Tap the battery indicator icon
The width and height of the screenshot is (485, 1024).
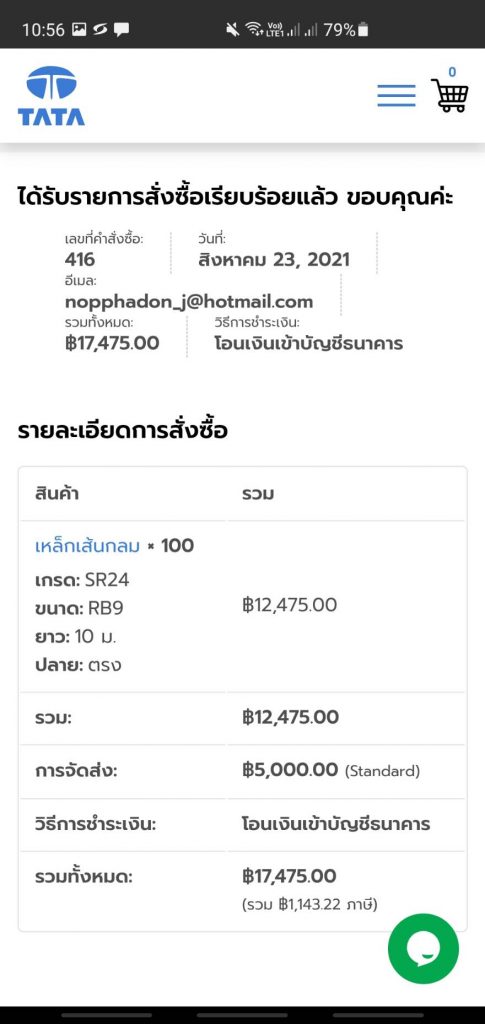pyautogui.click(x=364, y=29)
